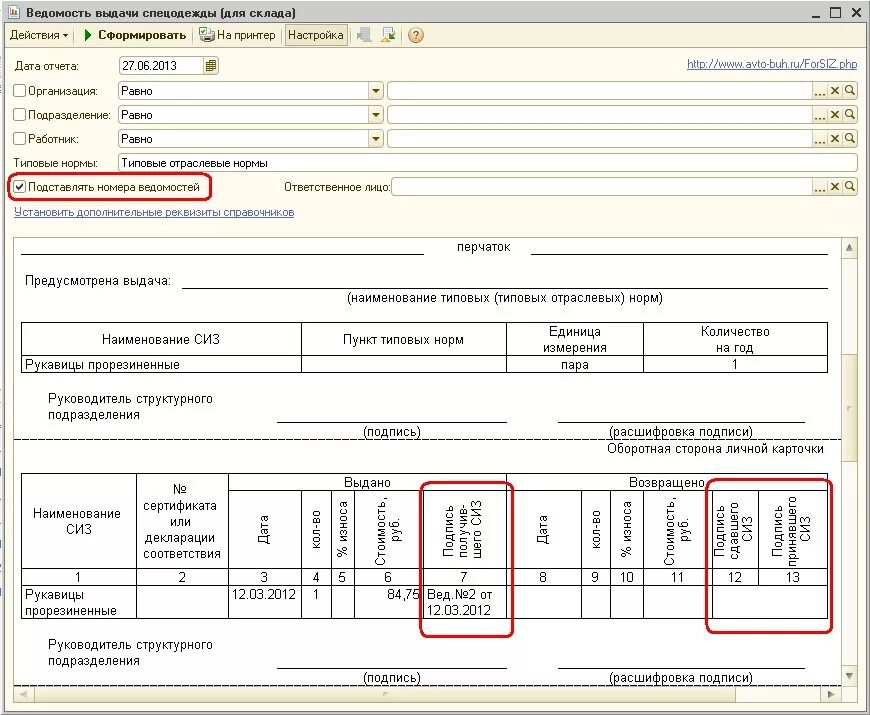870x715 pixels.
Task: Click the 'Возвращено' group header
Action: (x=666, y=483)
